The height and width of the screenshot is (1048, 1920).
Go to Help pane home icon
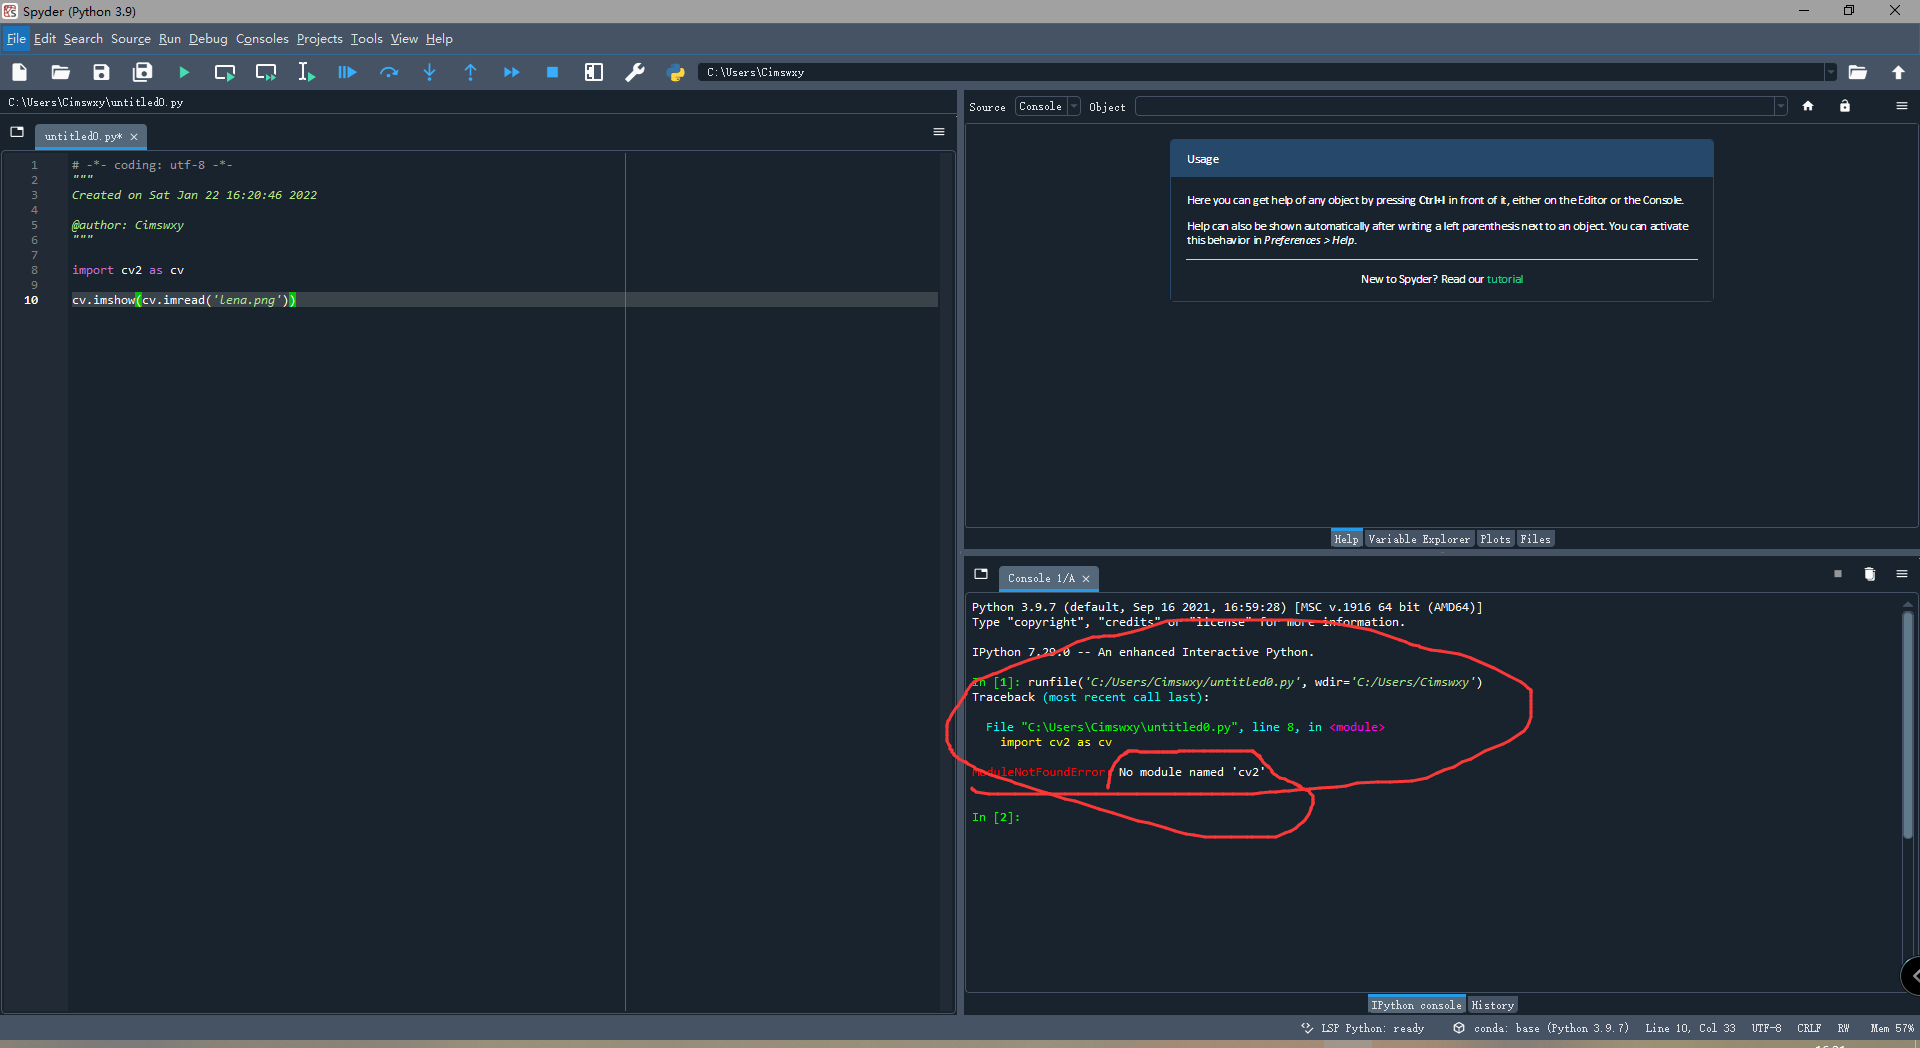[x=1808, y=106]
